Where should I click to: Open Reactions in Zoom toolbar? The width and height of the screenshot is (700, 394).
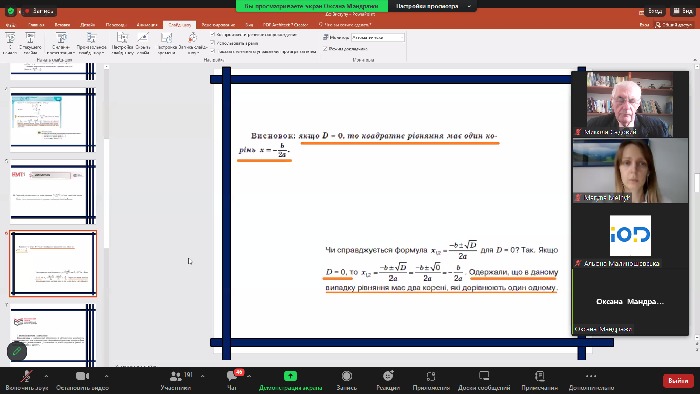[388, 380]
